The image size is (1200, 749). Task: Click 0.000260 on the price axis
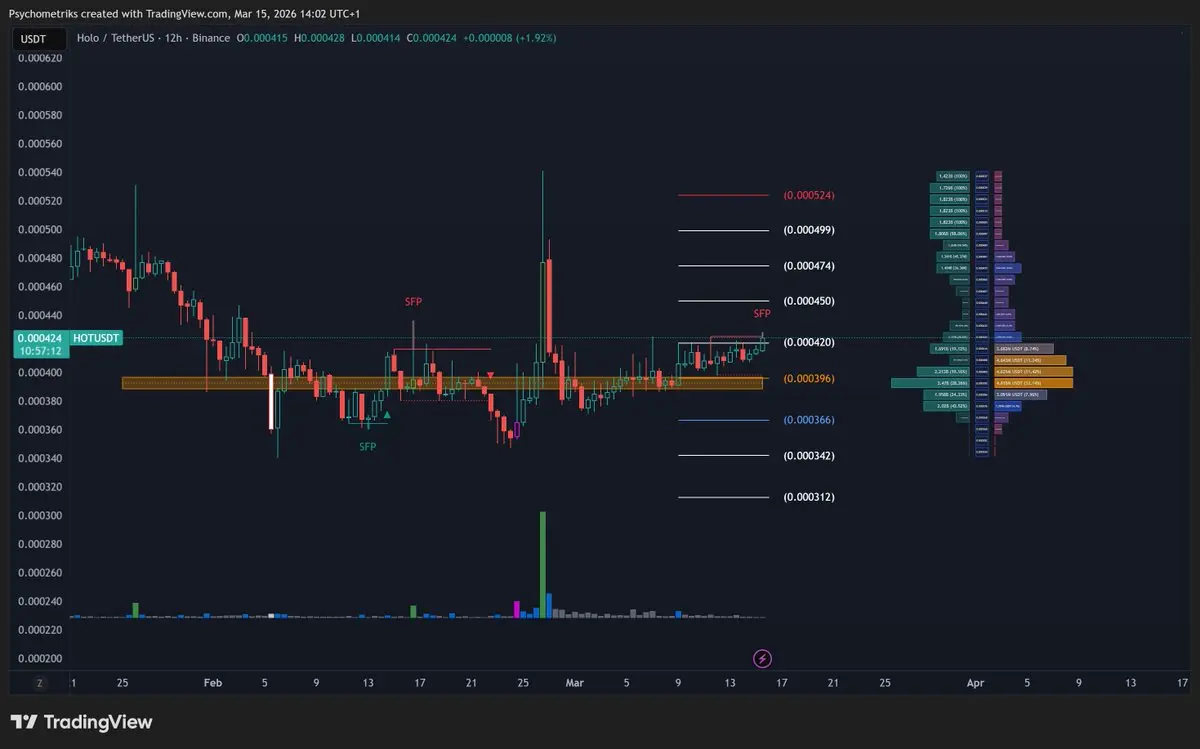tap(40, 573)
